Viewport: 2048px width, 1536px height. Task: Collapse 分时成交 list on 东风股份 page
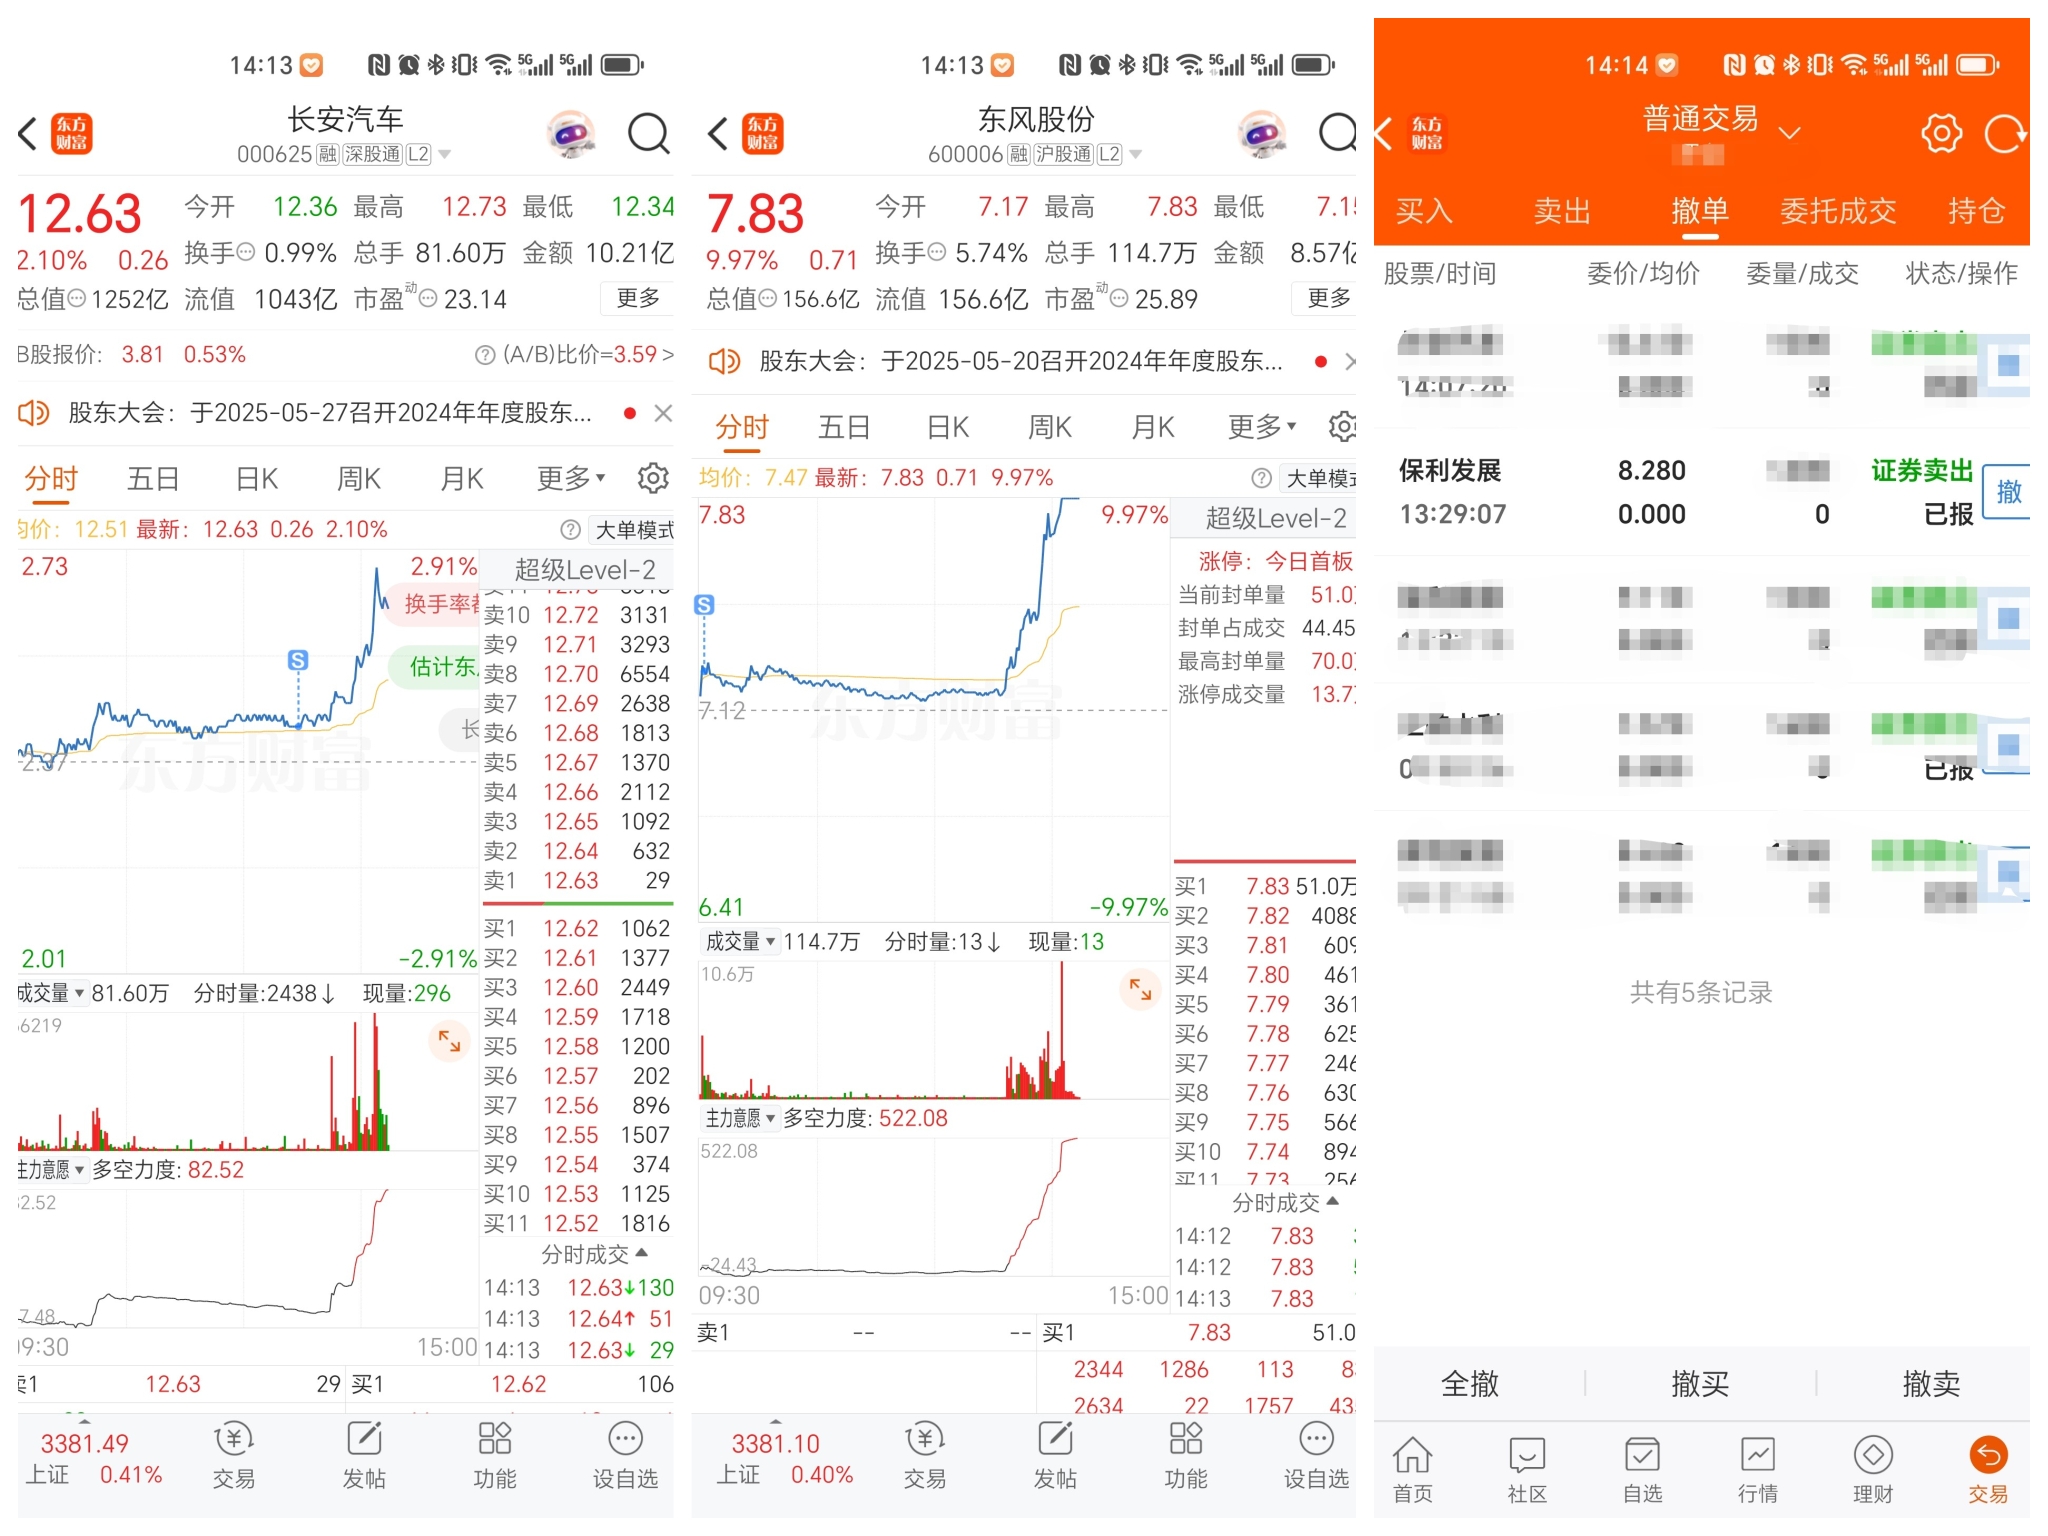pos(1286,1202)
